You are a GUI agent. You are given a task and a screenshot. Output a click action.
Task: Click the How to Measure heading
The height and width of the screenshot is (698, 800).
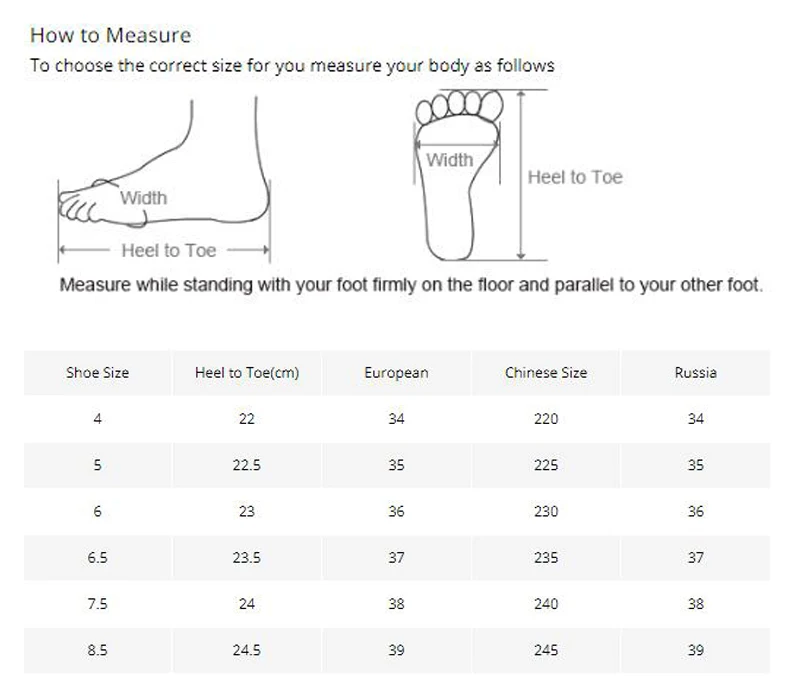click(110, 35)
